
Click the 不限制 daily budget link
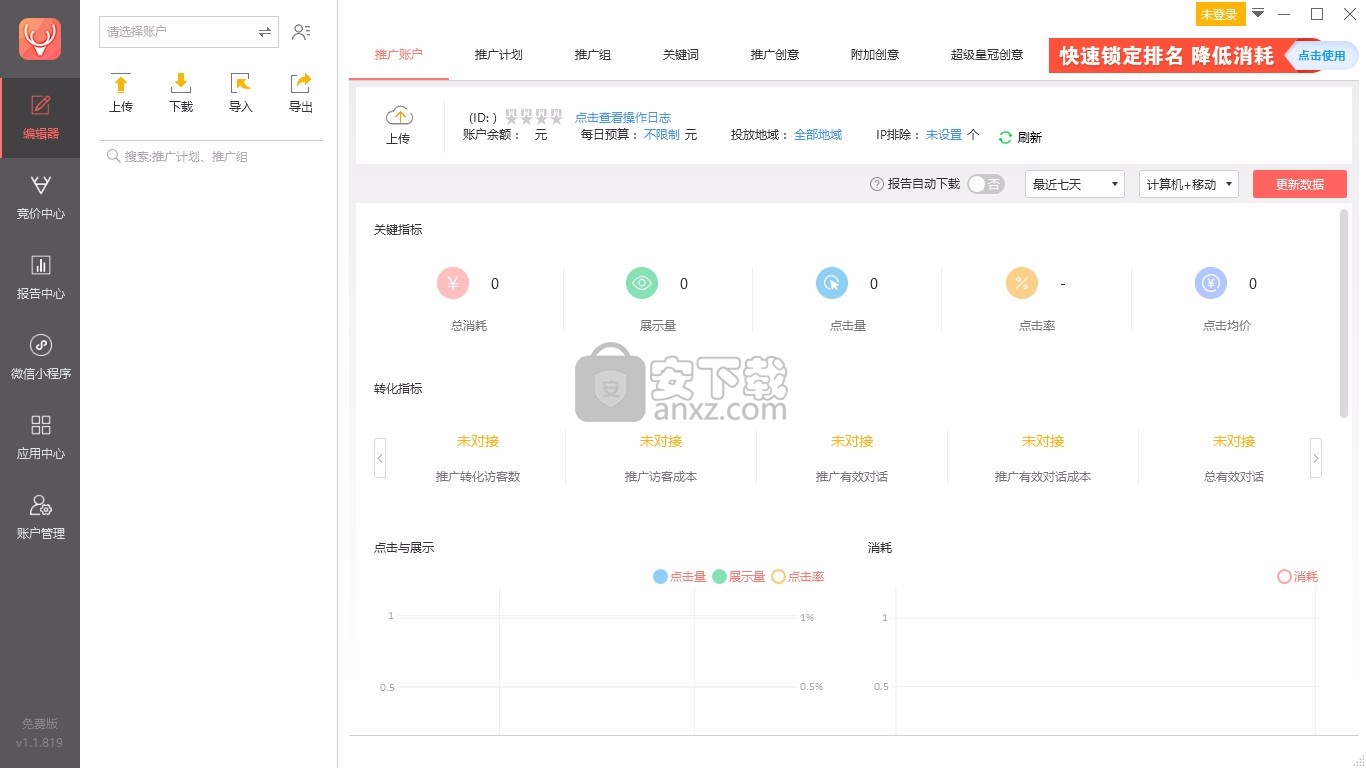662,135
